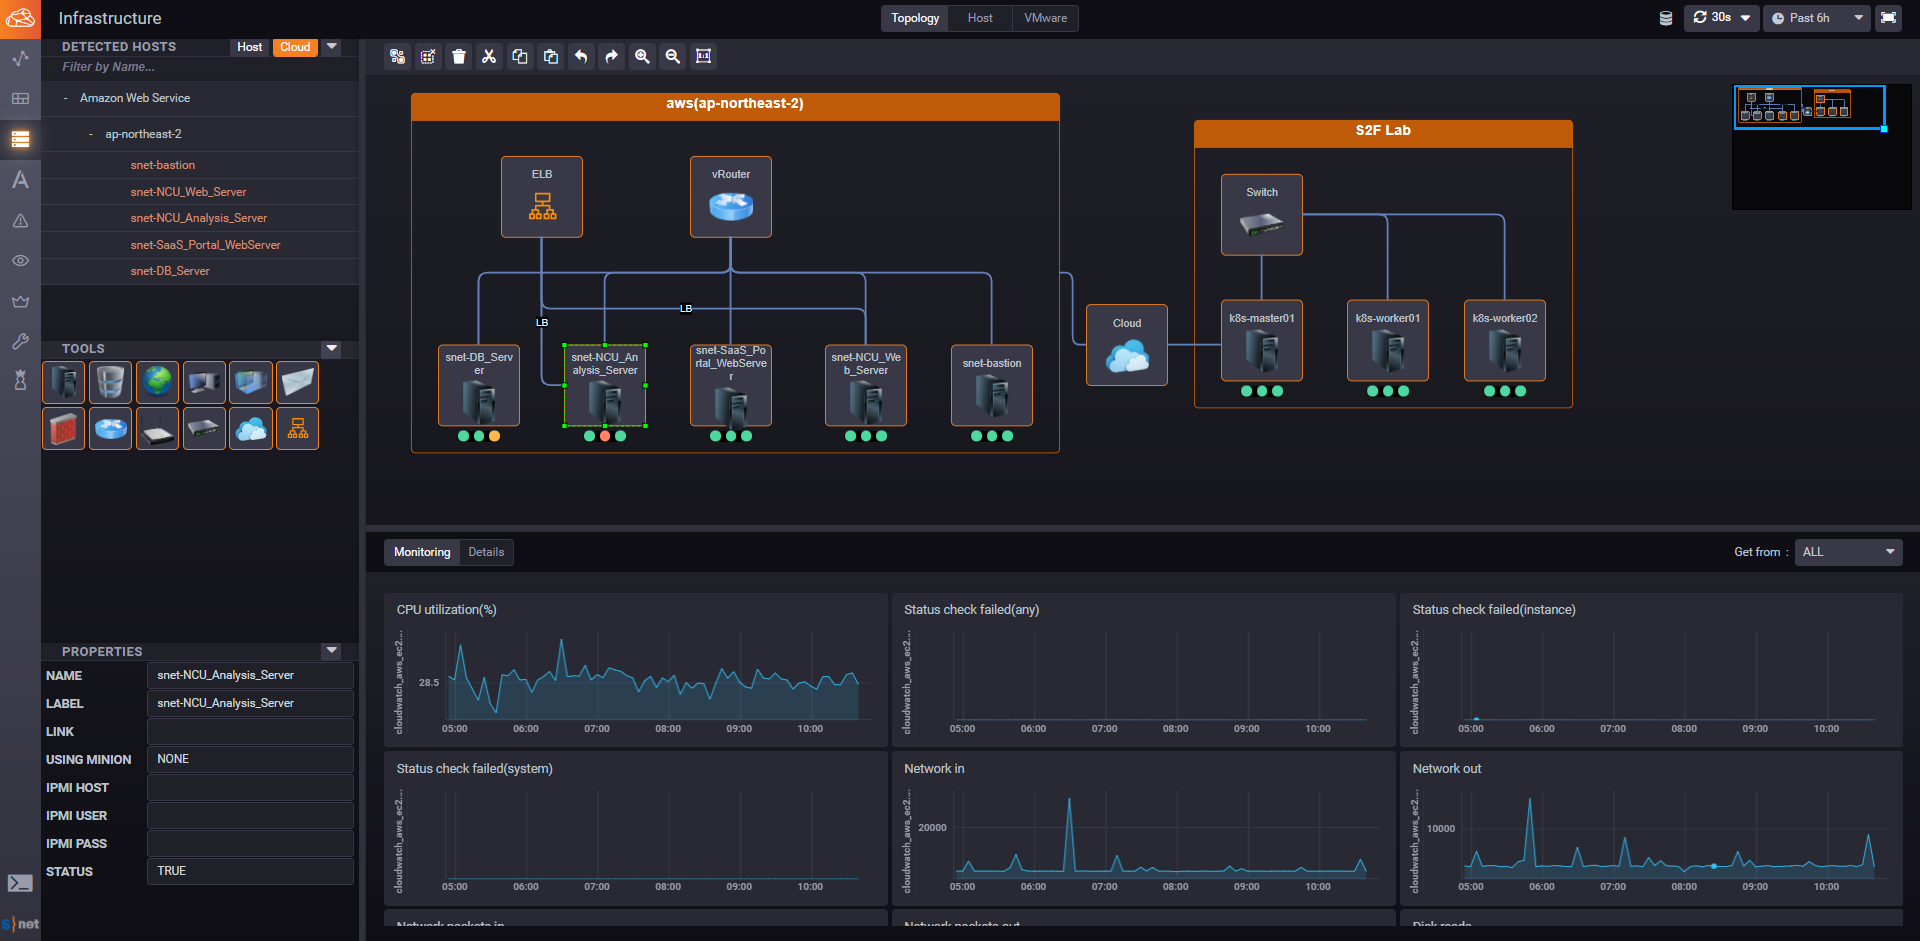Collapse ap-northeast-2 tree node
The image size is (1920, 941).
pyautogui.click(x=91, y=134)
